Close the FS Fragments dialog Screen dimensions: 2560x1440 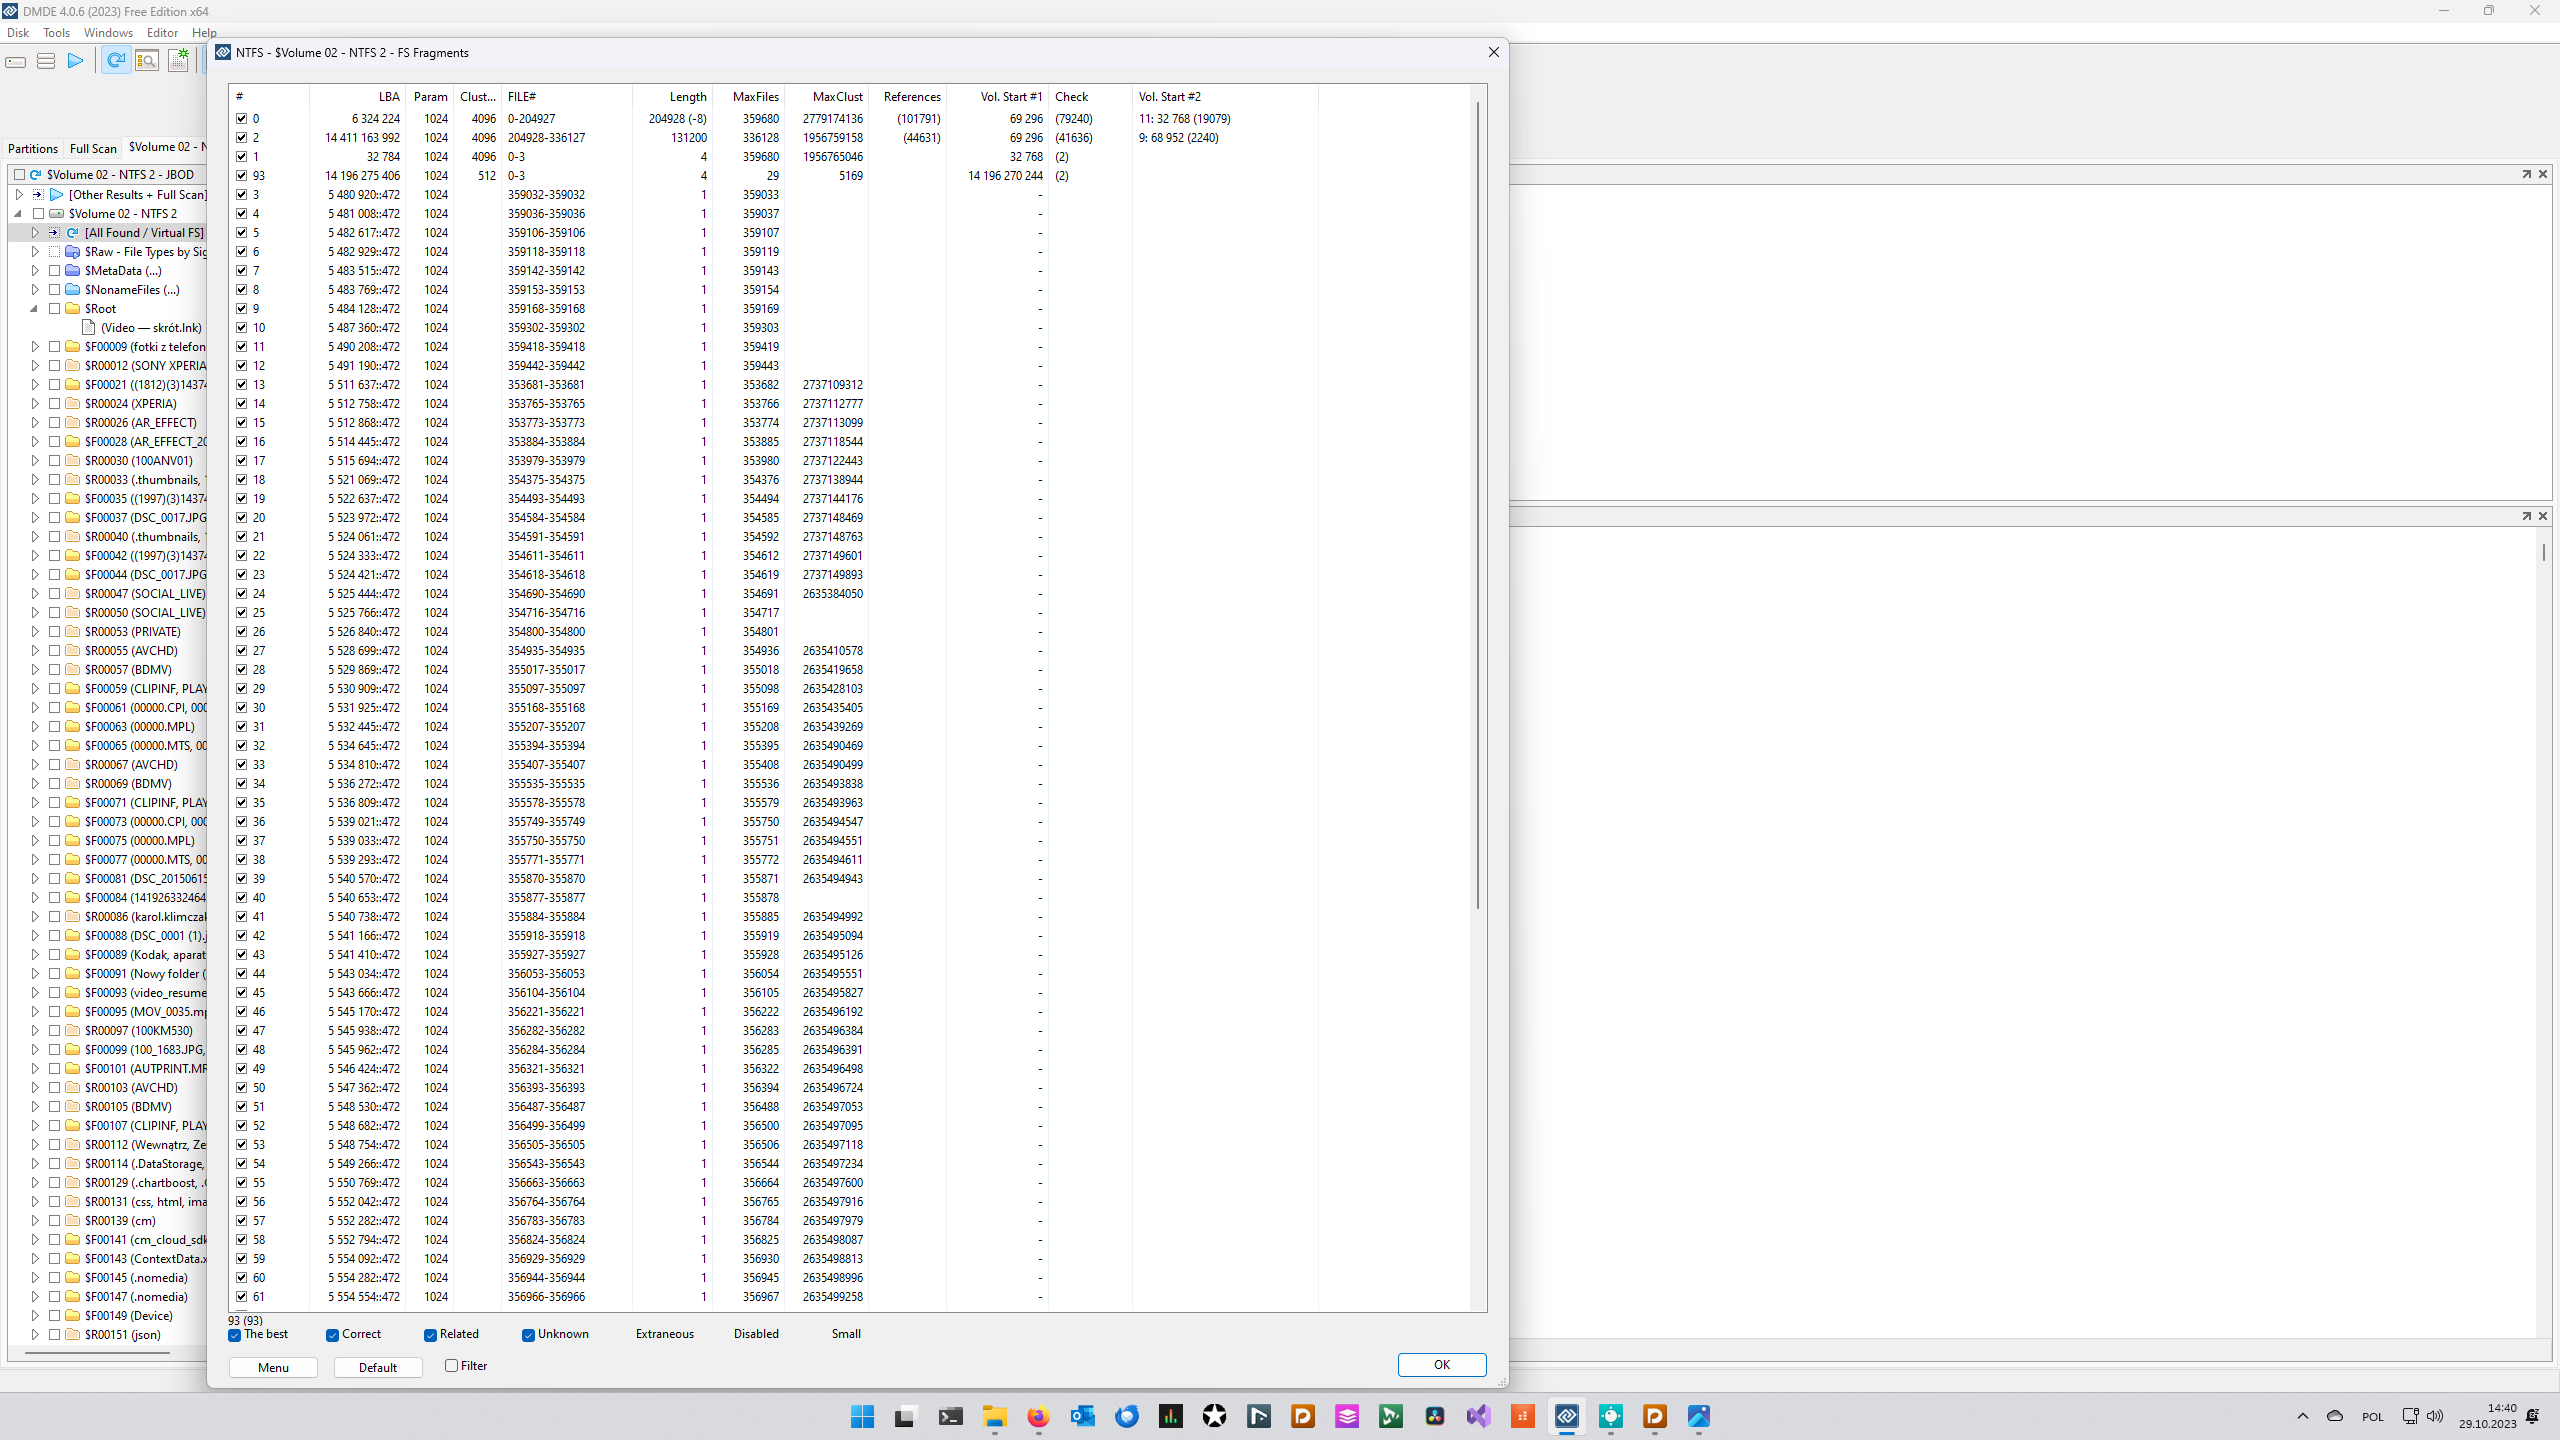click(1494, 52)
